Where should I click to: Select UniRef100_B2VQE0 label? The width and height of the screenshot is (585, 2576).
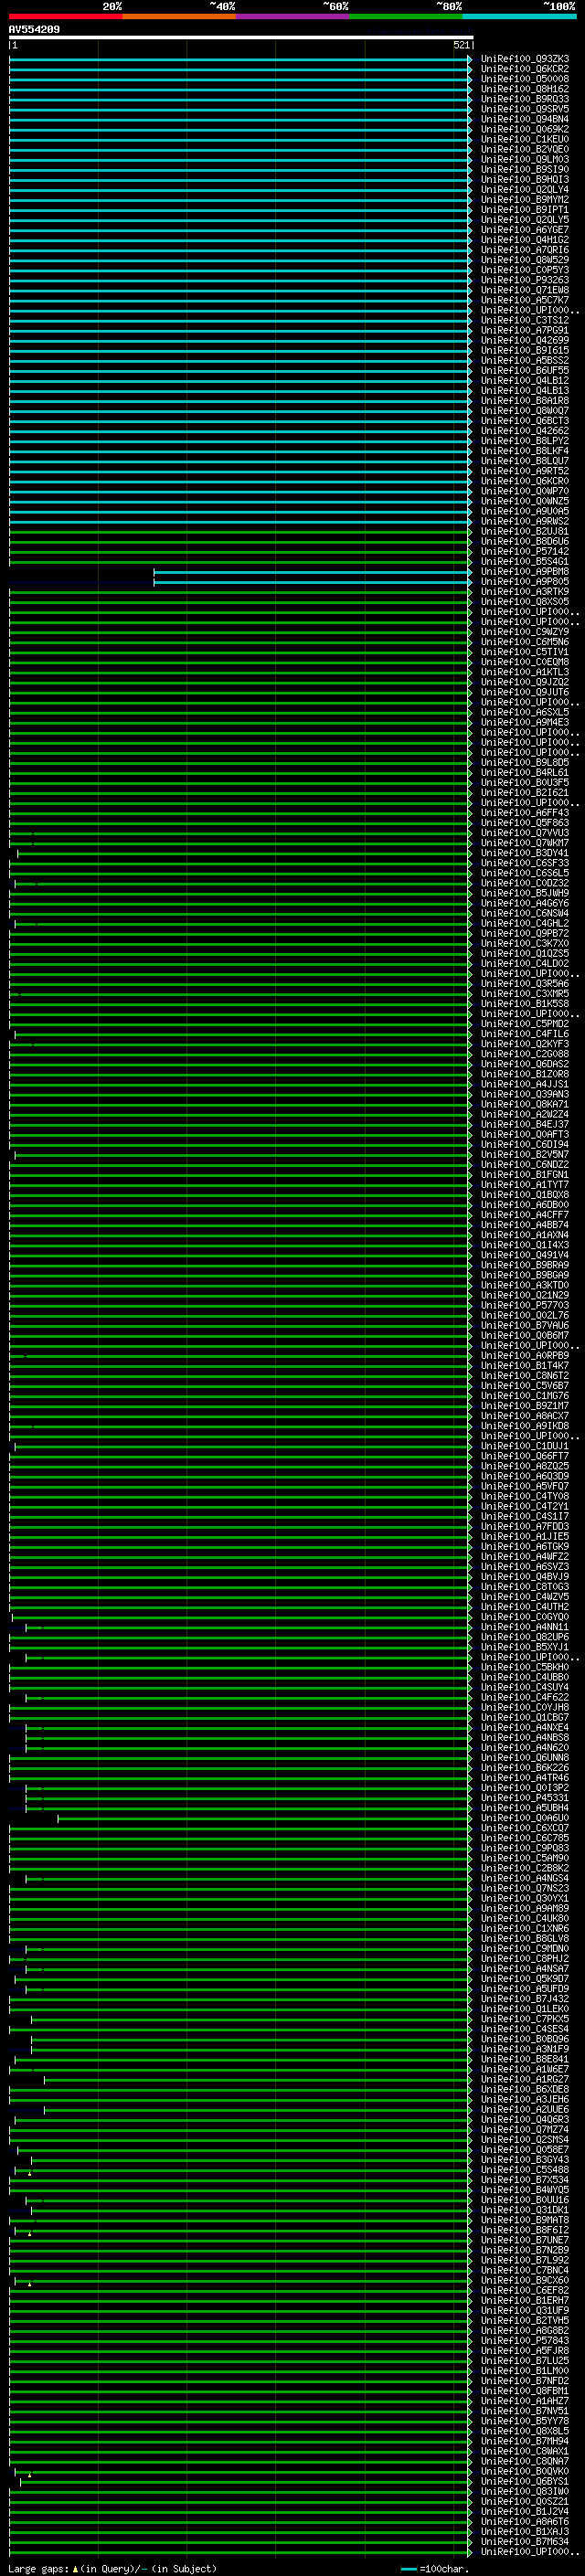[x=525, y=149]
